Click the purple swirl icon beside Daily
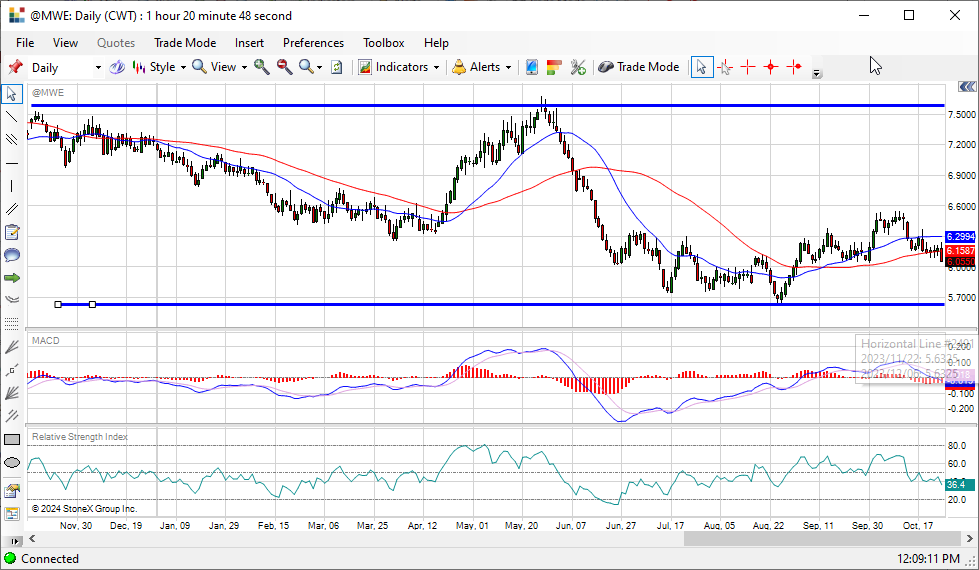The height and width of the screenshot is (570, 979). coord(117,67)
